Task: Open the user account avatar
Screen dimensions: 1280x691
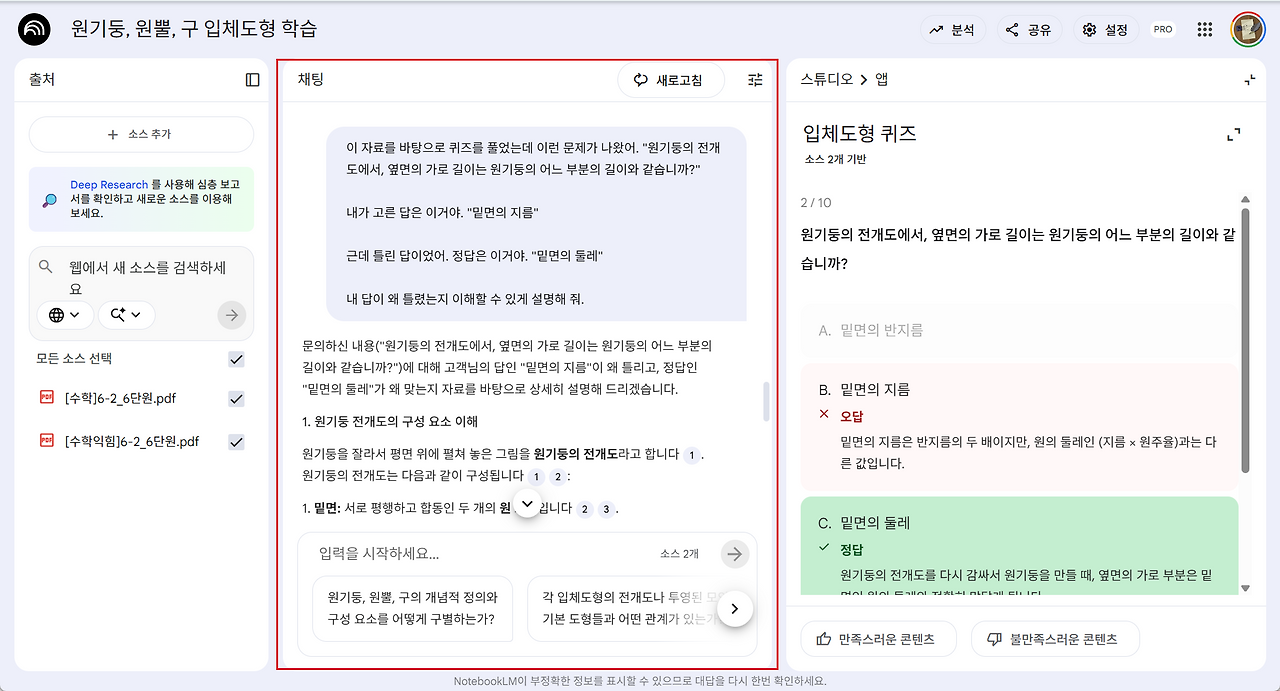Action: tap(1248, 30)
